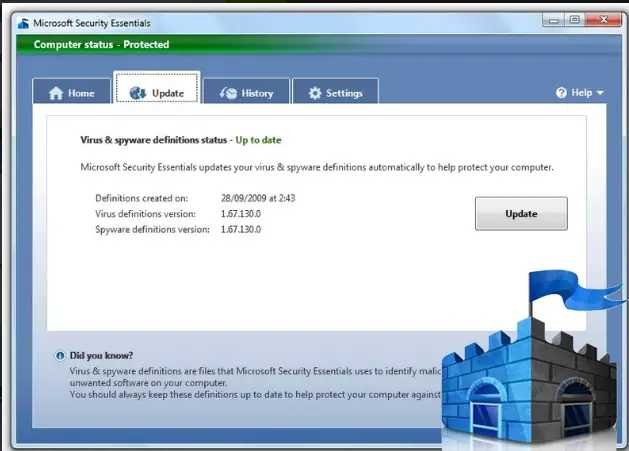Screen dimensions: 629x451
Task: Click the large Update button
Action: [521, 213]
